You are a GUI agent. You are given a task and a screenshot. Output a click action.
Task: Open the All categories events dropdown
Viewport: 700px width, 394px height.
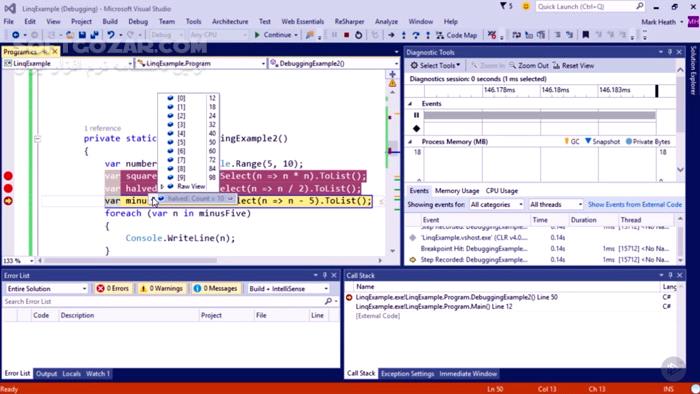pos(496,204)
